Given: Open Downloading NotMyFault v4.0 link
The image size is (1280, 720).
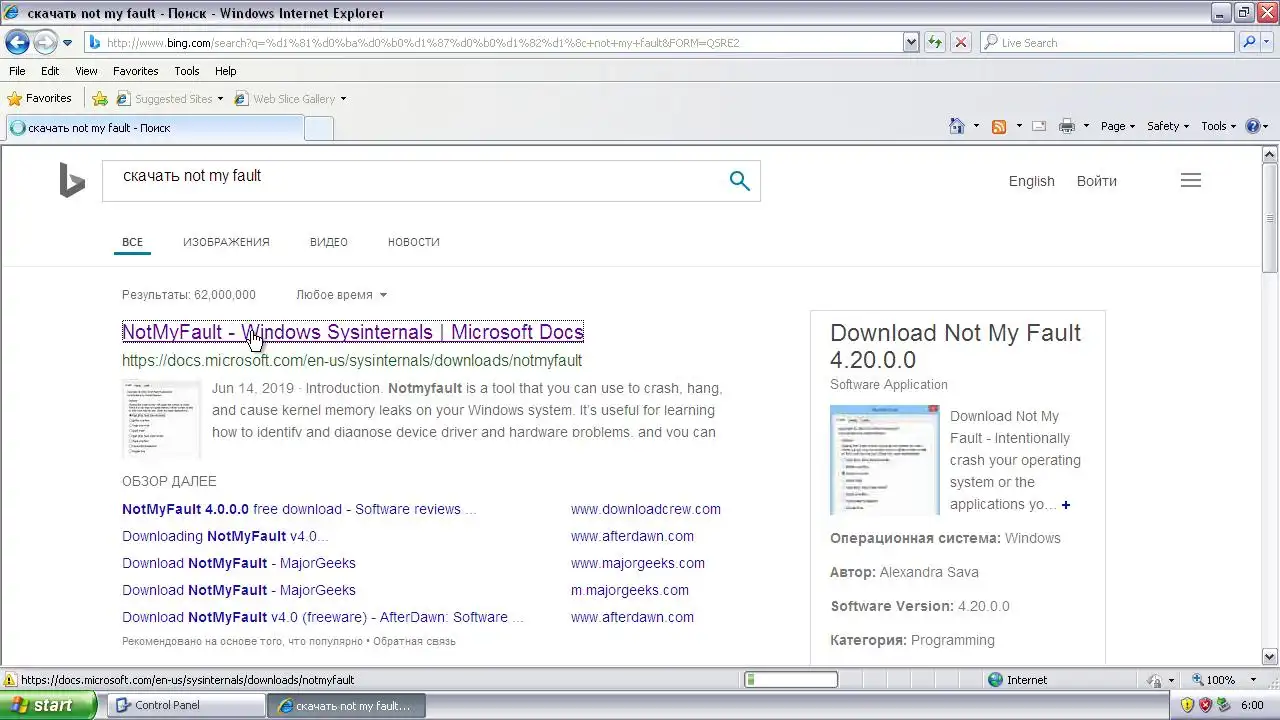Looking at the screenshot, I should click(225, 536).
